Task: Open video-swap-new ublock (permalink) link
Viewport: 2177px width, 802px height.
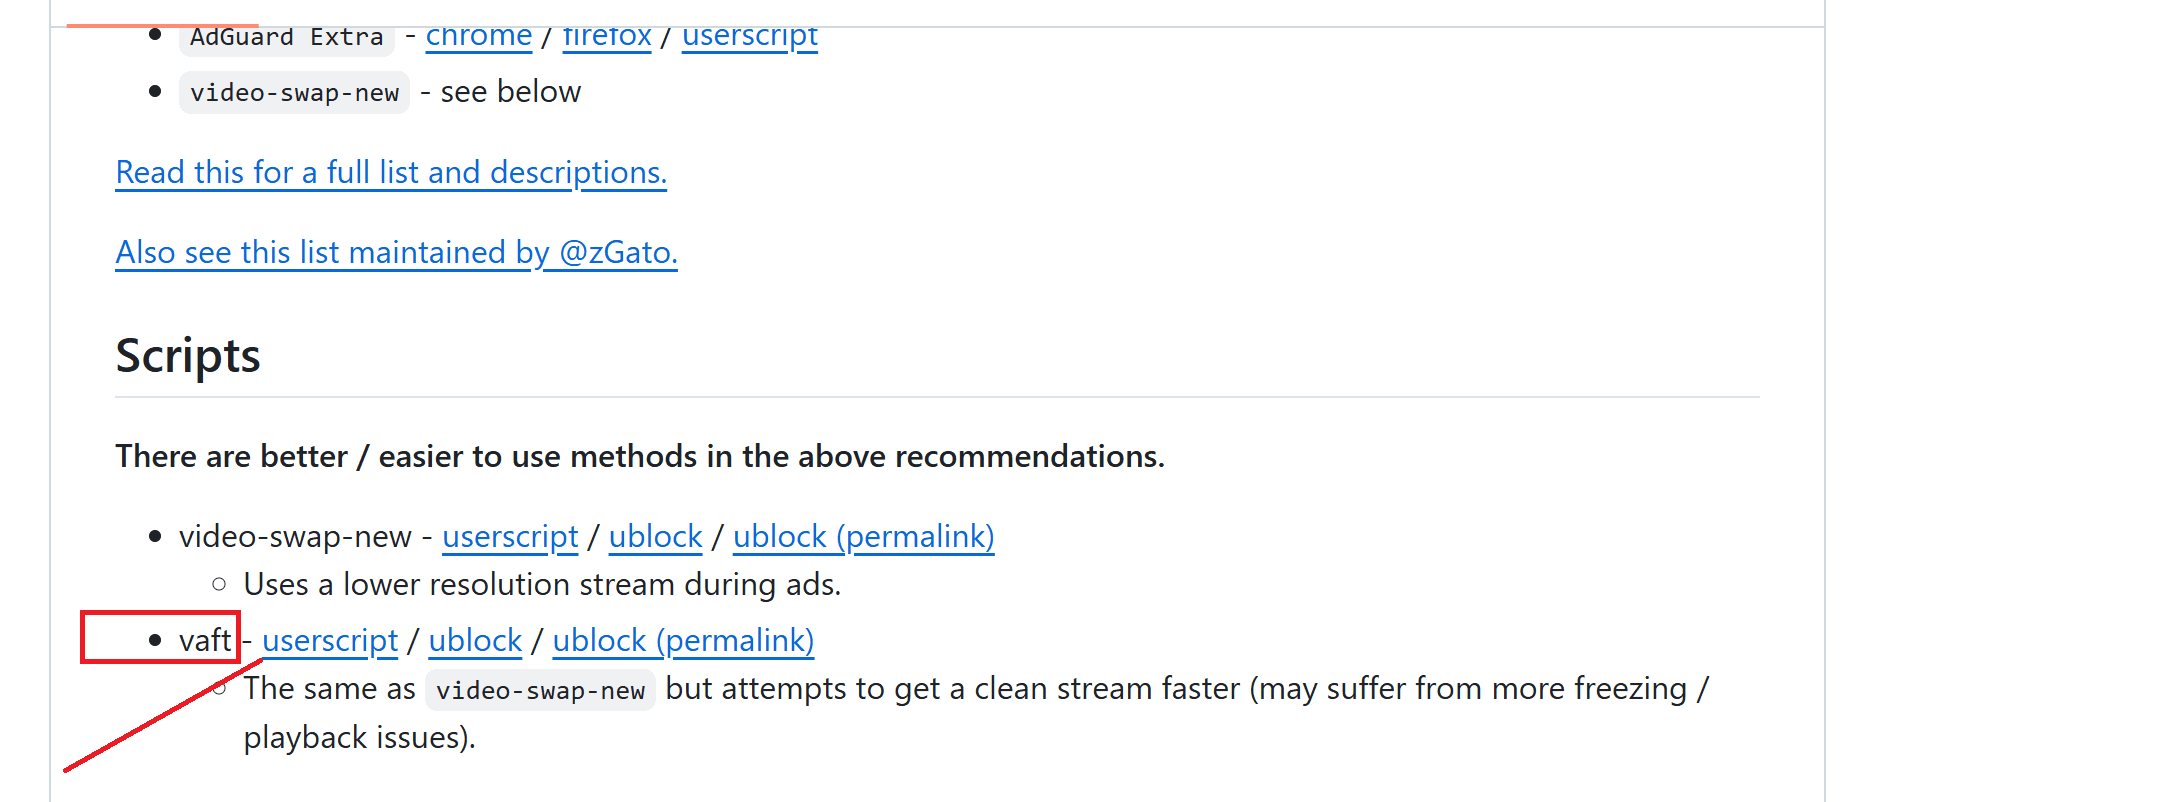Action: tap(863, 537)
